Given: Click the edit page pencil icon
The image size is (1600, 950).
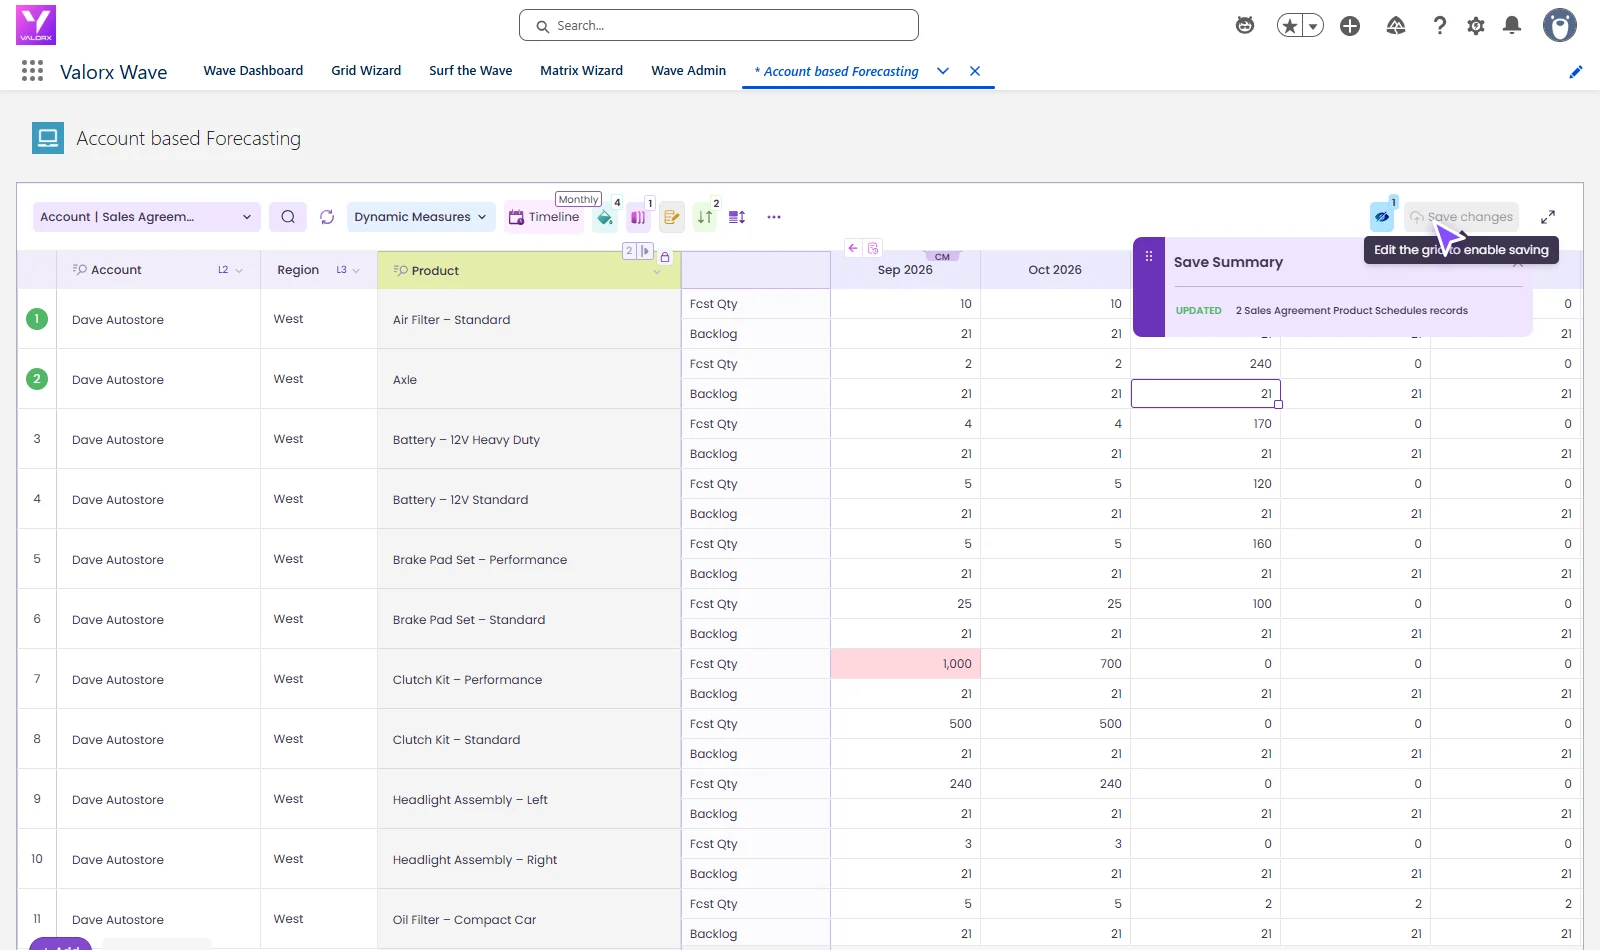Looking at the screenshot, I should coord(1576,71).
